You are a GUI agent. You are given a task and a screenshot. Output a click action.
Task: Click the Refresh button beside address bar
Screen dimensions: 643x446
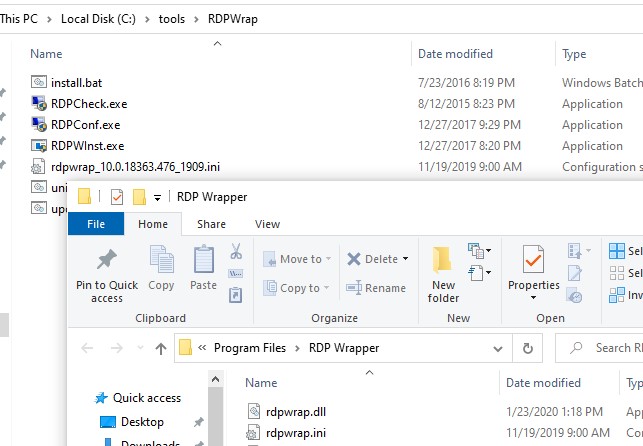click(528, 348)
